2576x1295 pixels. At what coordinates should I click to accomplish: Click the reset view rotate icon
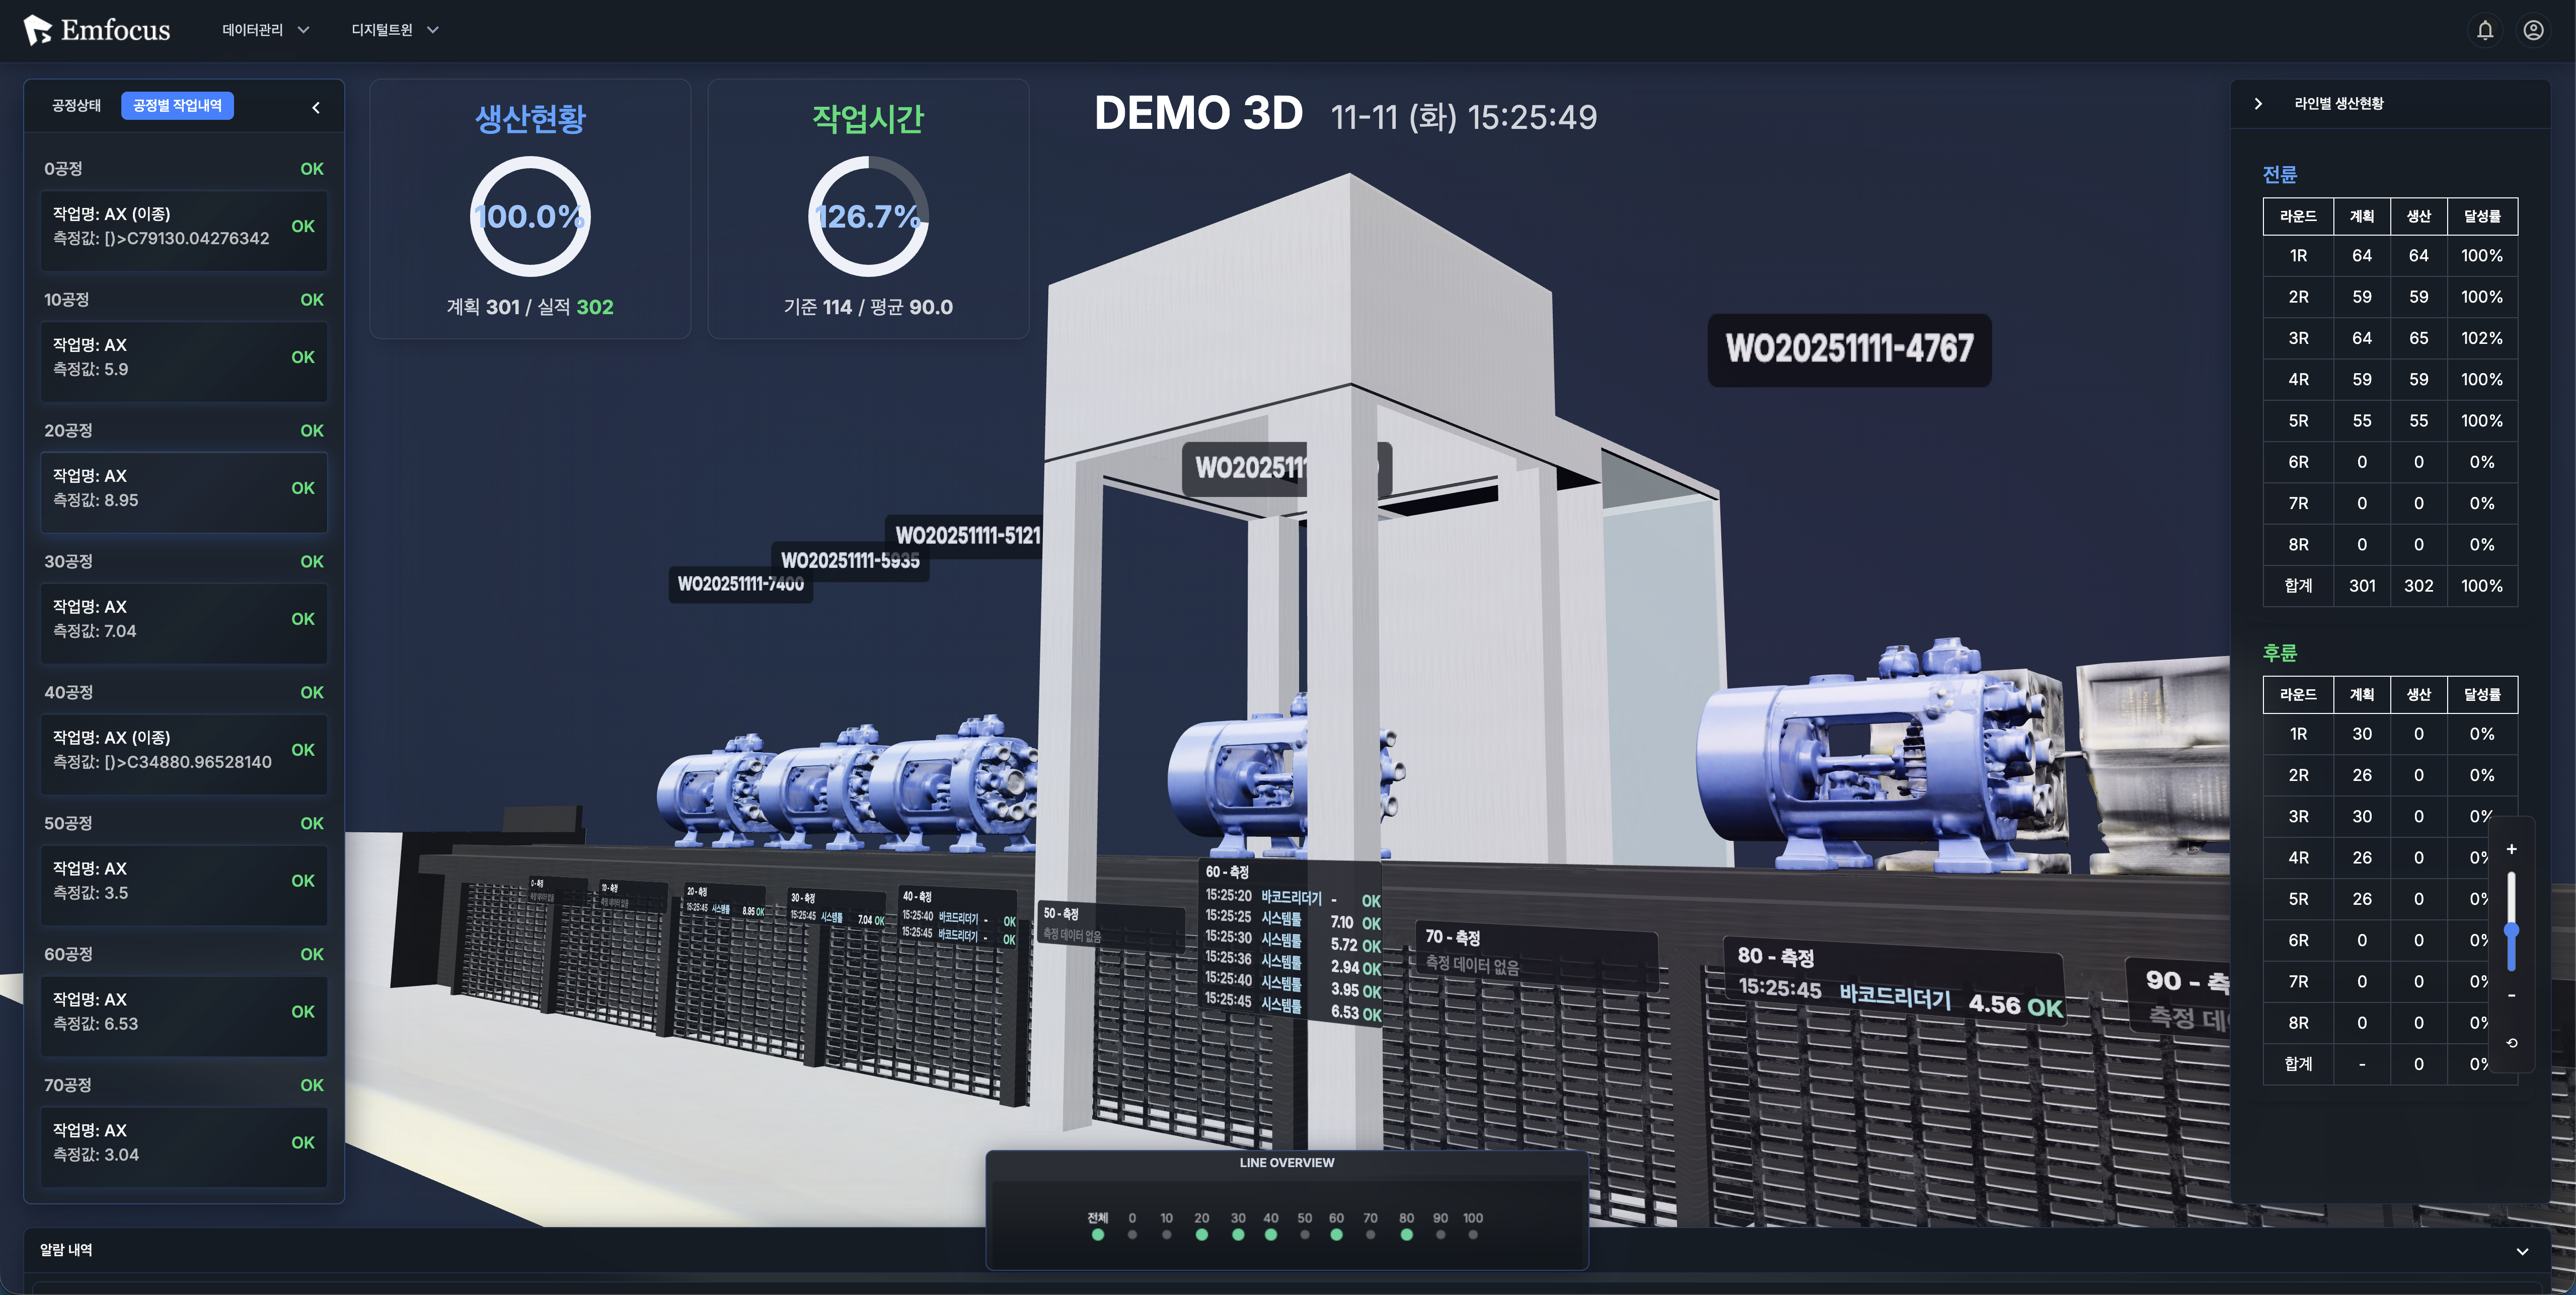(x=2511, y=1043)
